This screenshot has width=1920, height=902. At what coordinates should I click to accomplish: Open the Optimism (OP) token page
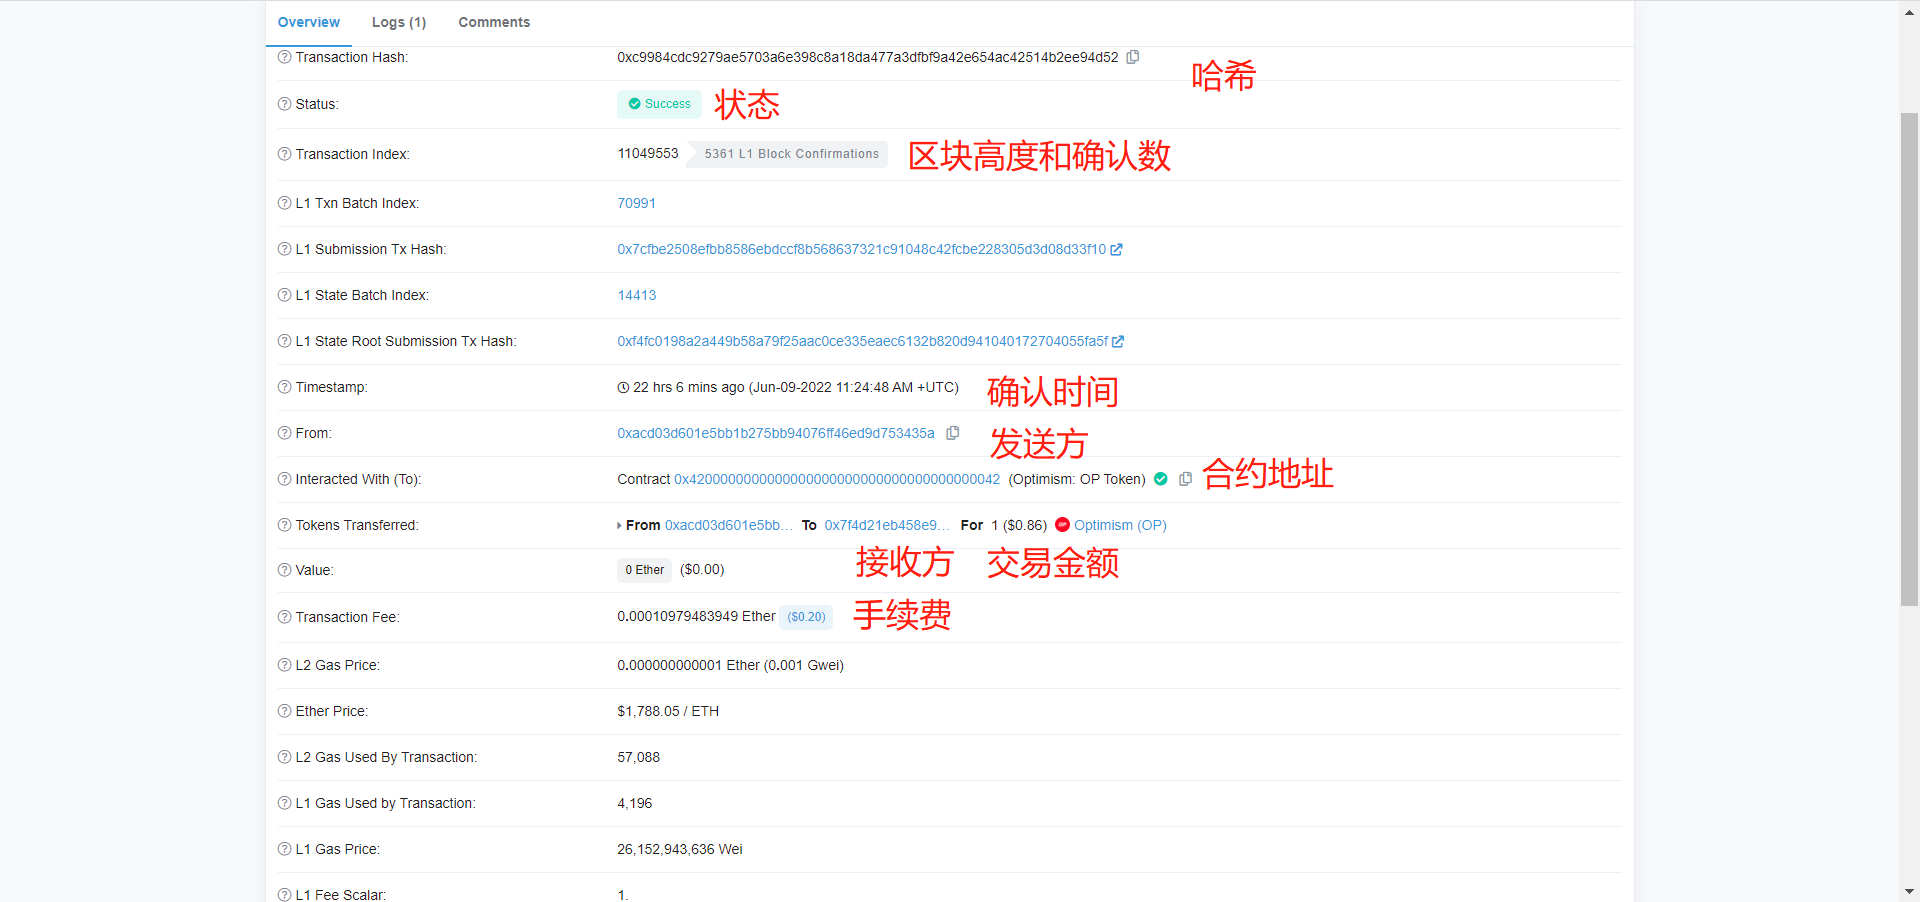[x=1120, y=525]
